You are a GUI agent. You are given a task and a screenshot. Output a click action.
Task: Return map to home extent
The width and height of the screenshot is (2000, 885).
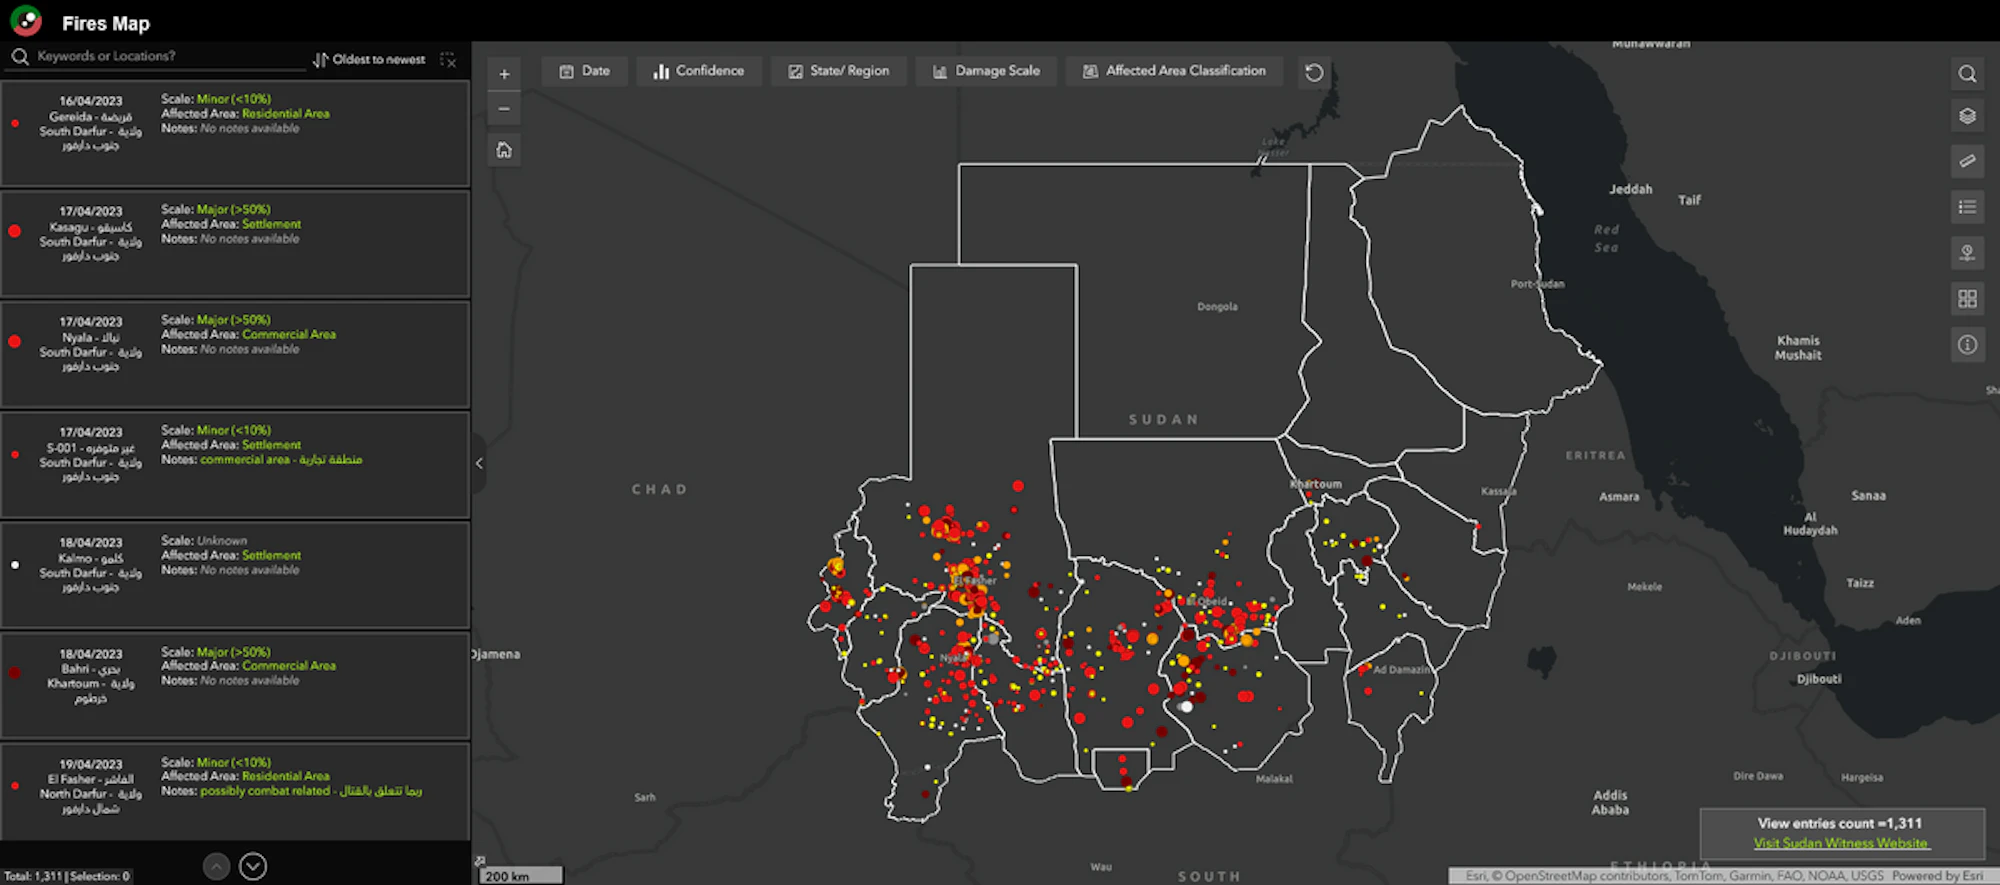[504, 150]
